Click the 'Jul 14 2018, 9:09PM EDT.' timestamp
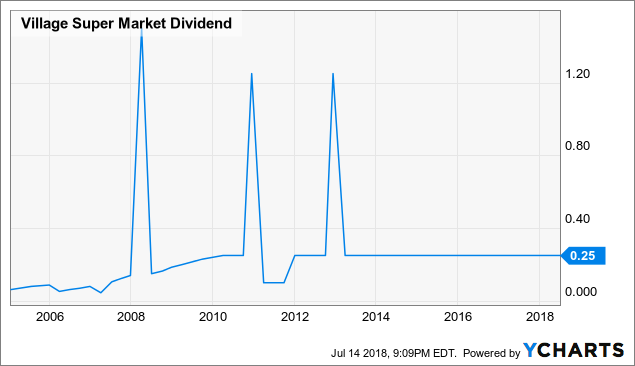This screenshot has width=635, height=366. 394,353
